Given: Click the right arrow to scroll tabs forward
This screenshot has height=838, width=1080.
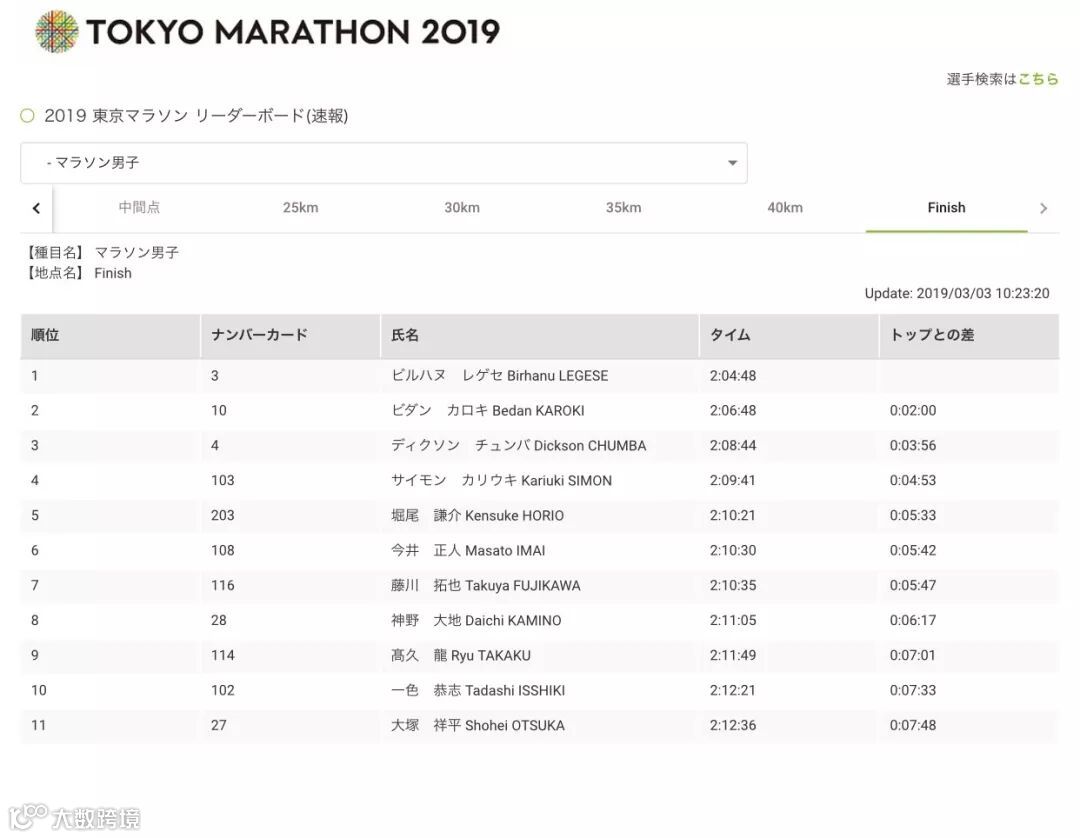Looking at the screenshot, I should coord(1043,208).
